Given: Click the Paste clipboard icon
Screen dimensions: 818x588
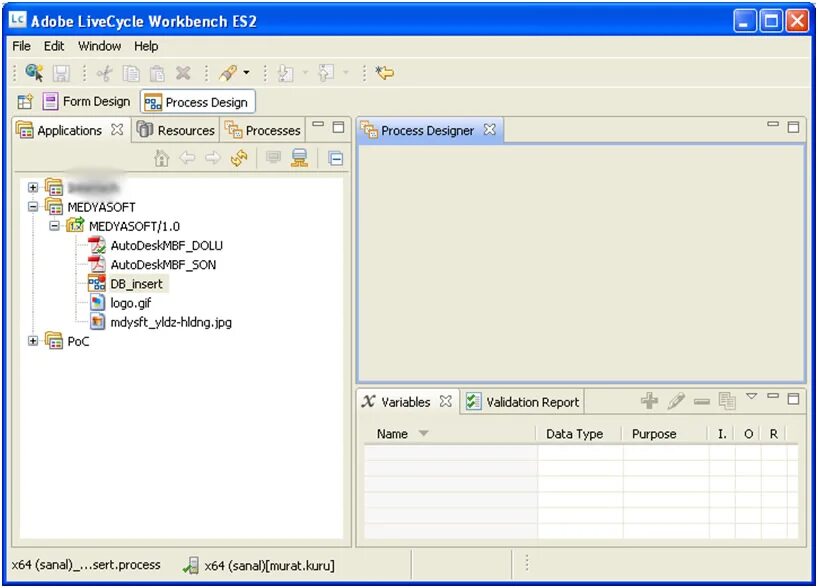Looking at the screenshot, I should 157,73.
